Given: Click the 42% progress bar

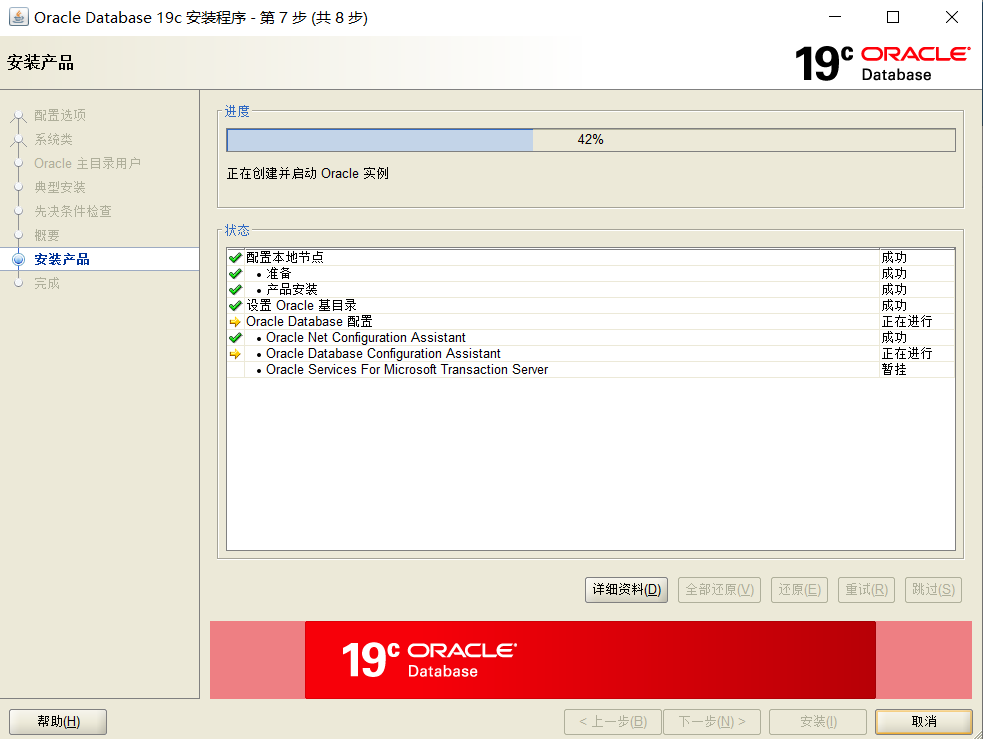Looking at the screenshot, I should pos(591,140).
